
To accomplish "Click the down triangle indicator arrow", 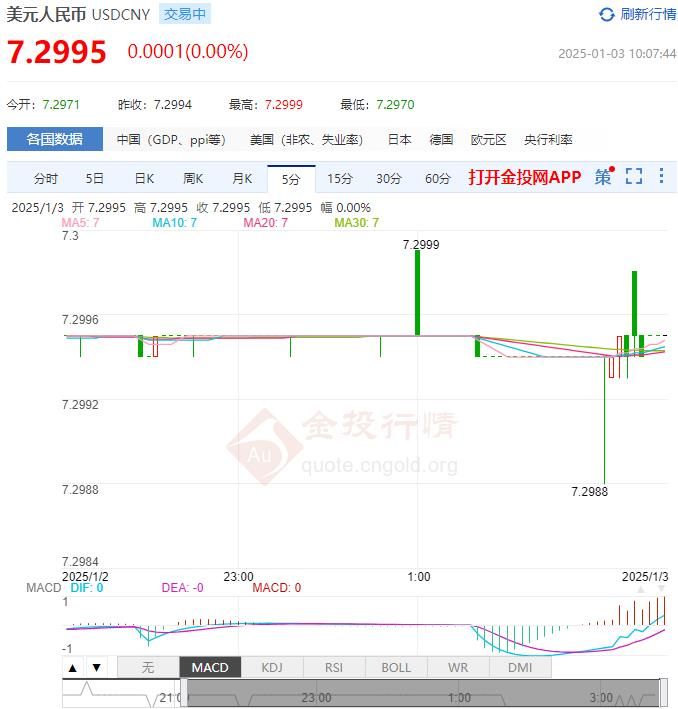I will (x=96, y=668).
